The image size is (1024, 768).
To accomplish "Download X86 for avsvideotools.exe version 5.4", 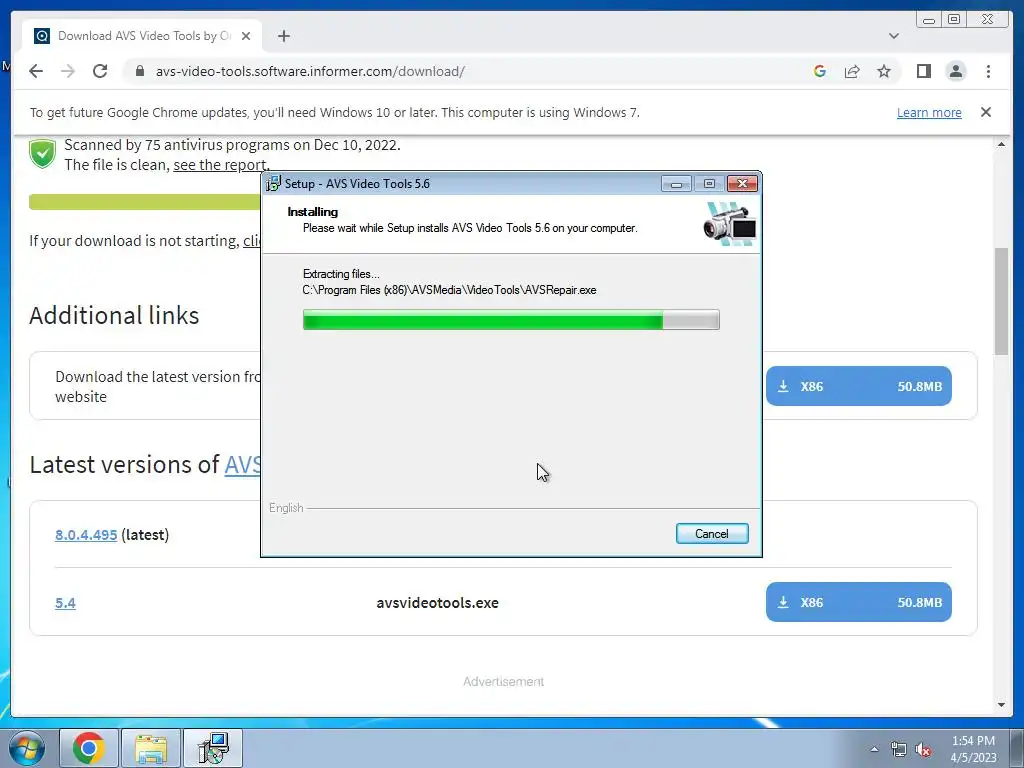I will [x=858, y=602].
